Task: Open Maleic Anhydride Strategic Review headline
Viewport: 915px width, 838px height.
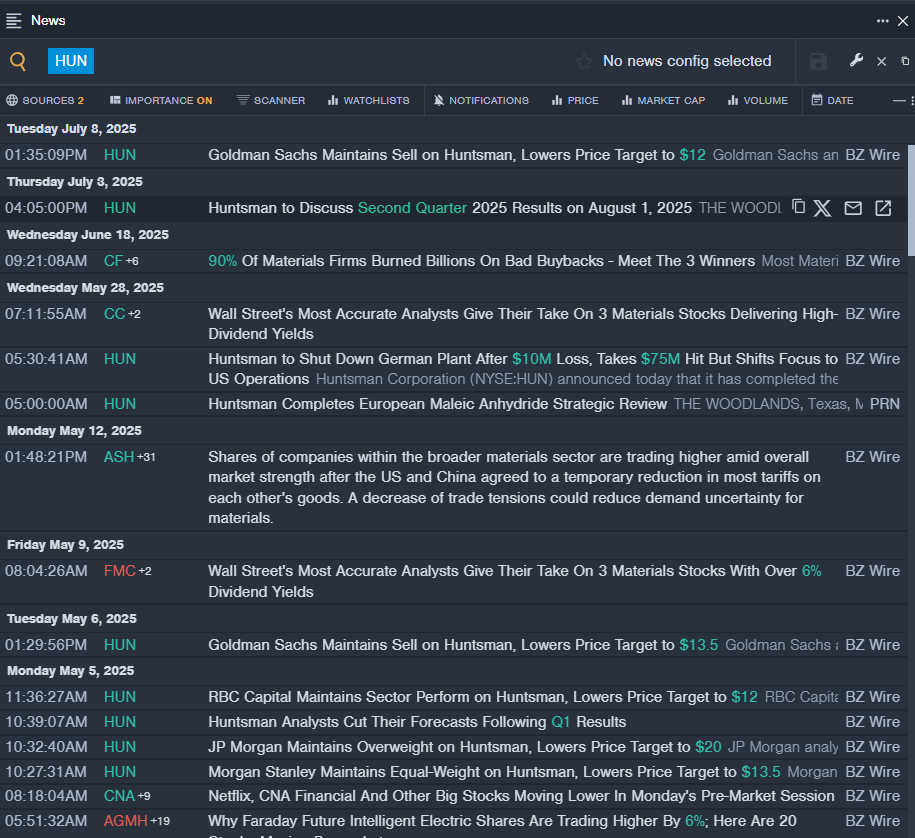Action: [438, 404]
